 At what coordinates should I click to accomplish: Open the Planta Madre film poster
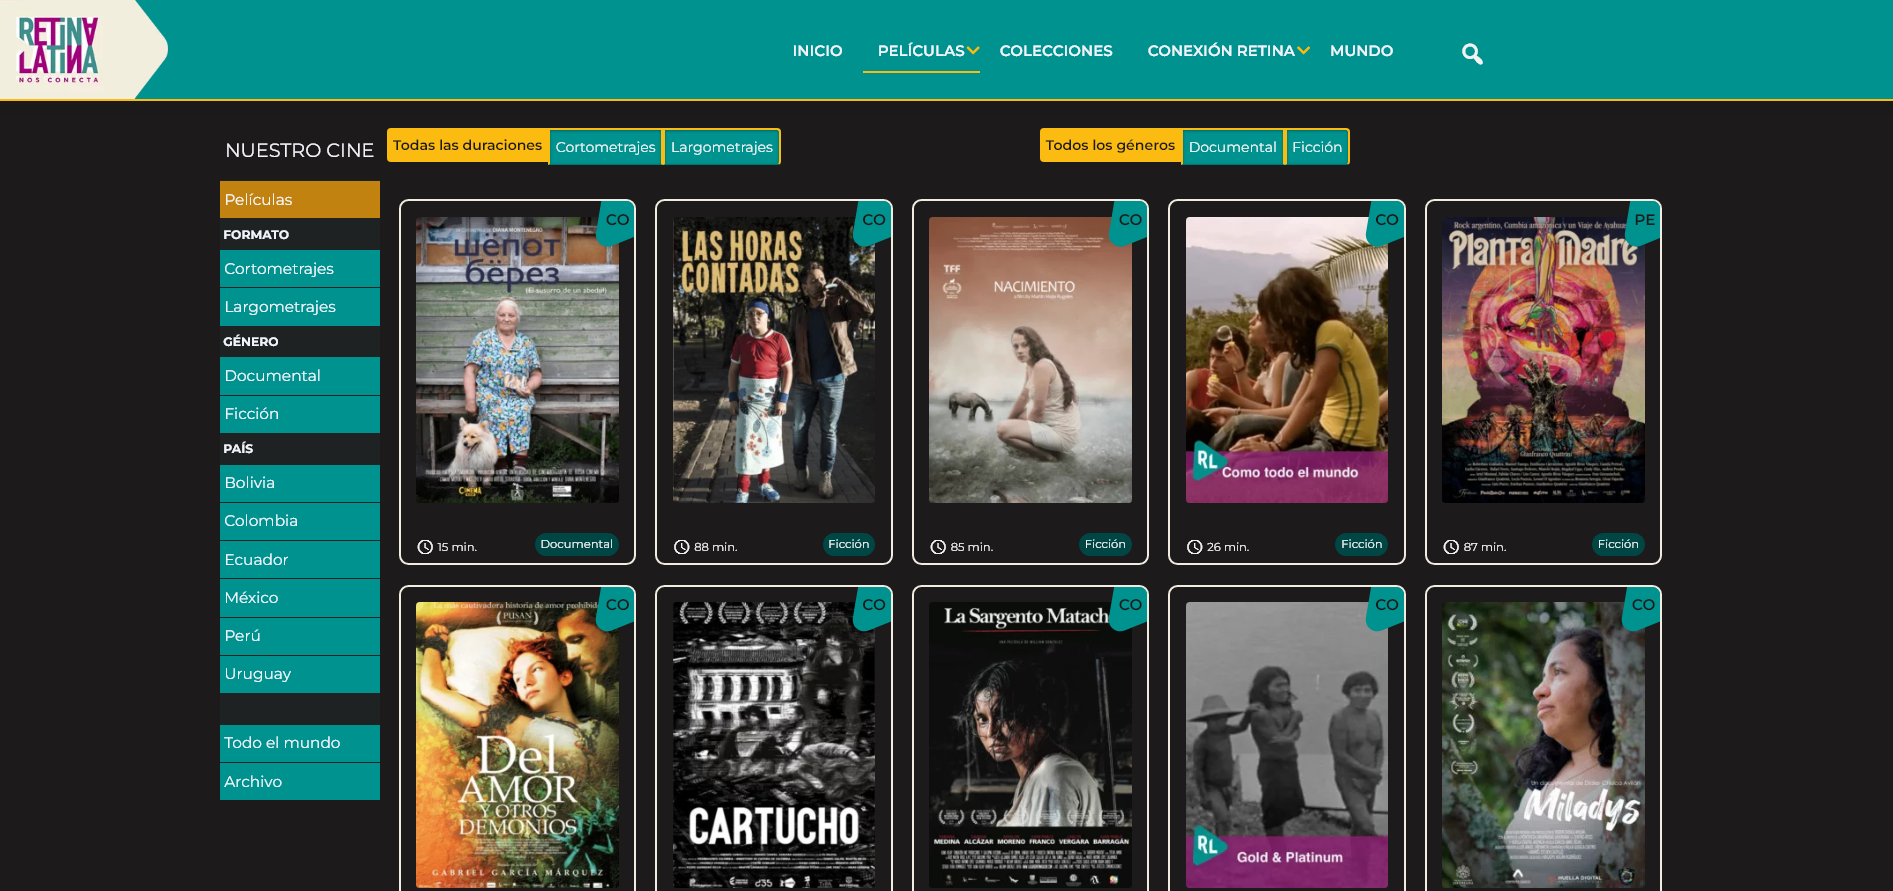[1543, 360]
